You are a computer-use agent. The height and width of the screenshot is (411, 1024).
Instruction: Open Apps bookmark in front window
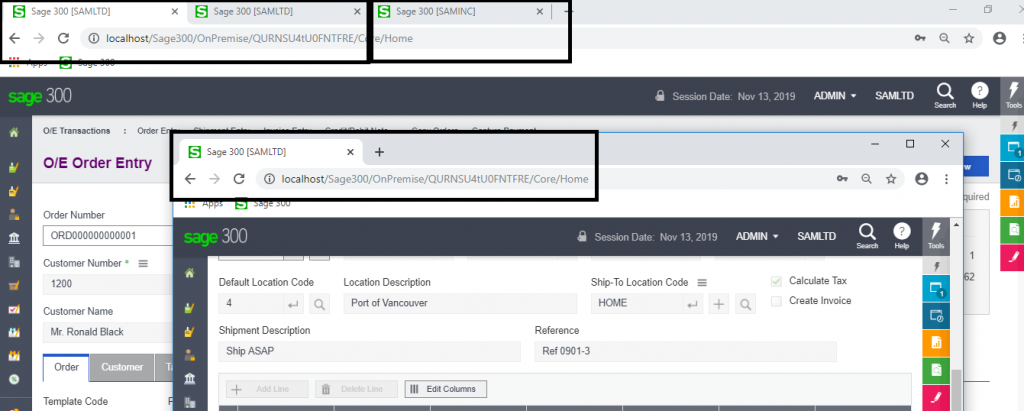click(204, 203)
